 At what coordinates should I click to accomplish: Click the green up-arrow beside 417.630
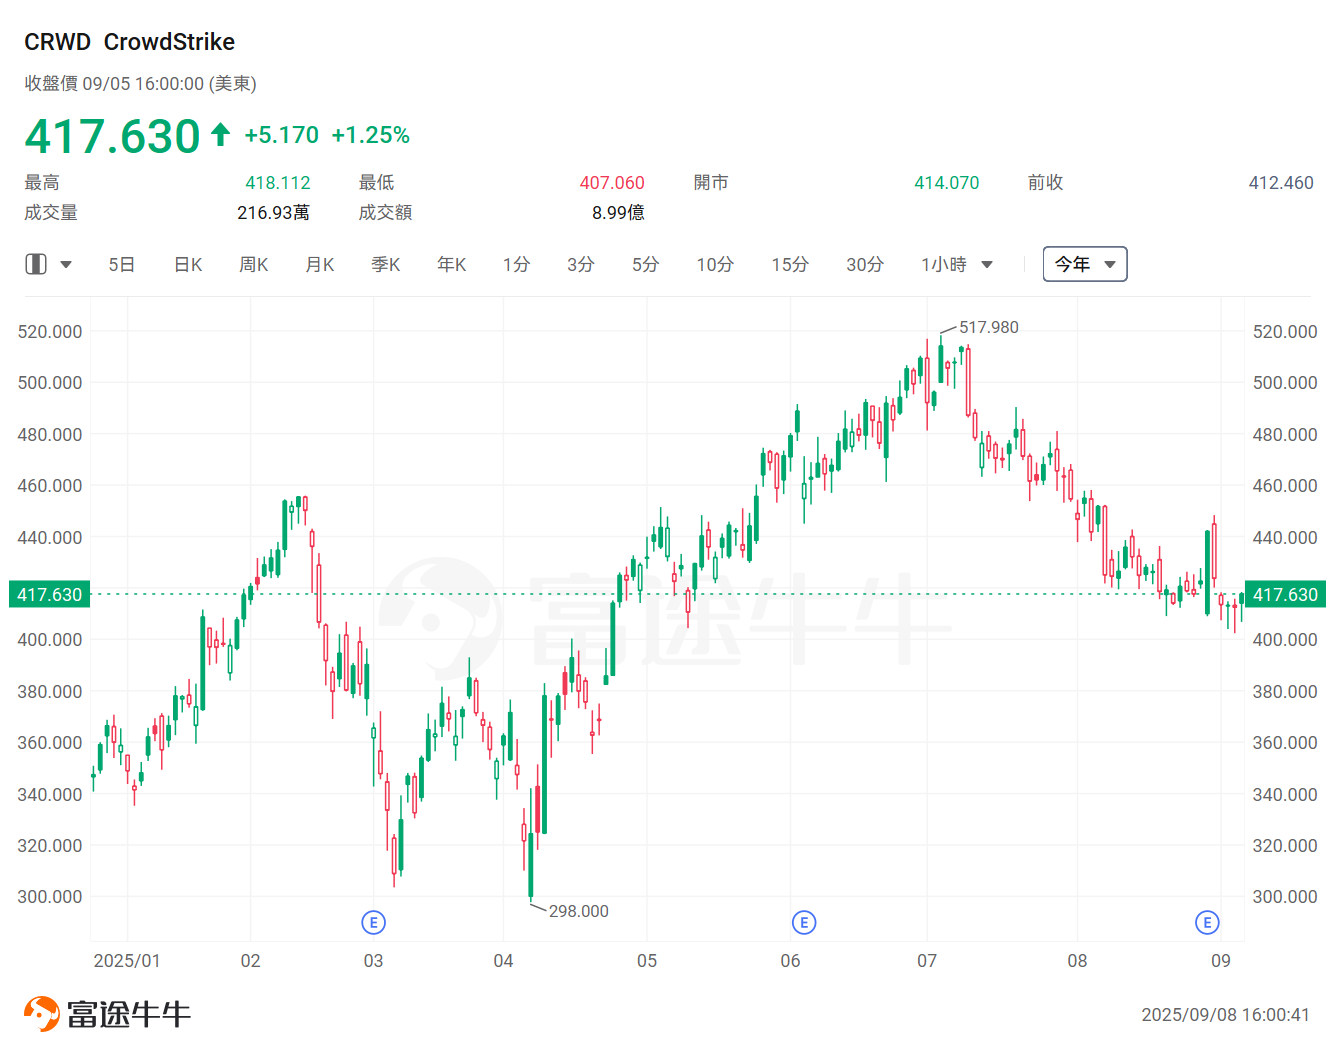tap(219, 133)
